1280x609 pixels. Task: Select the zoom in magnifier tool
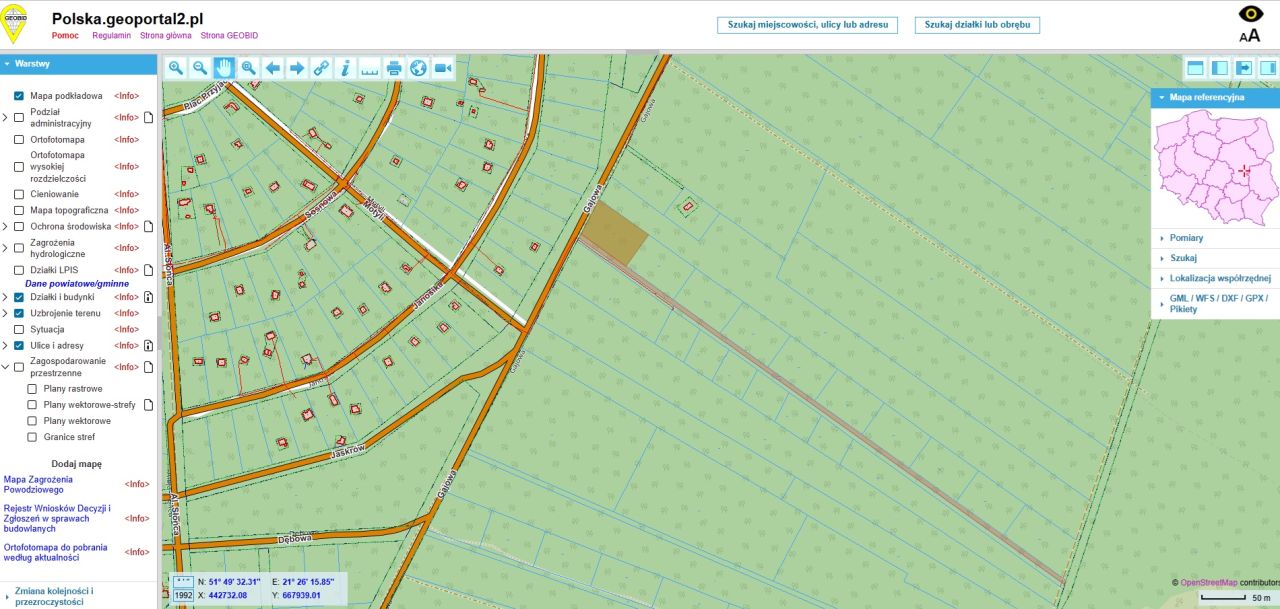pyautogui.click(x=175, y=68)
